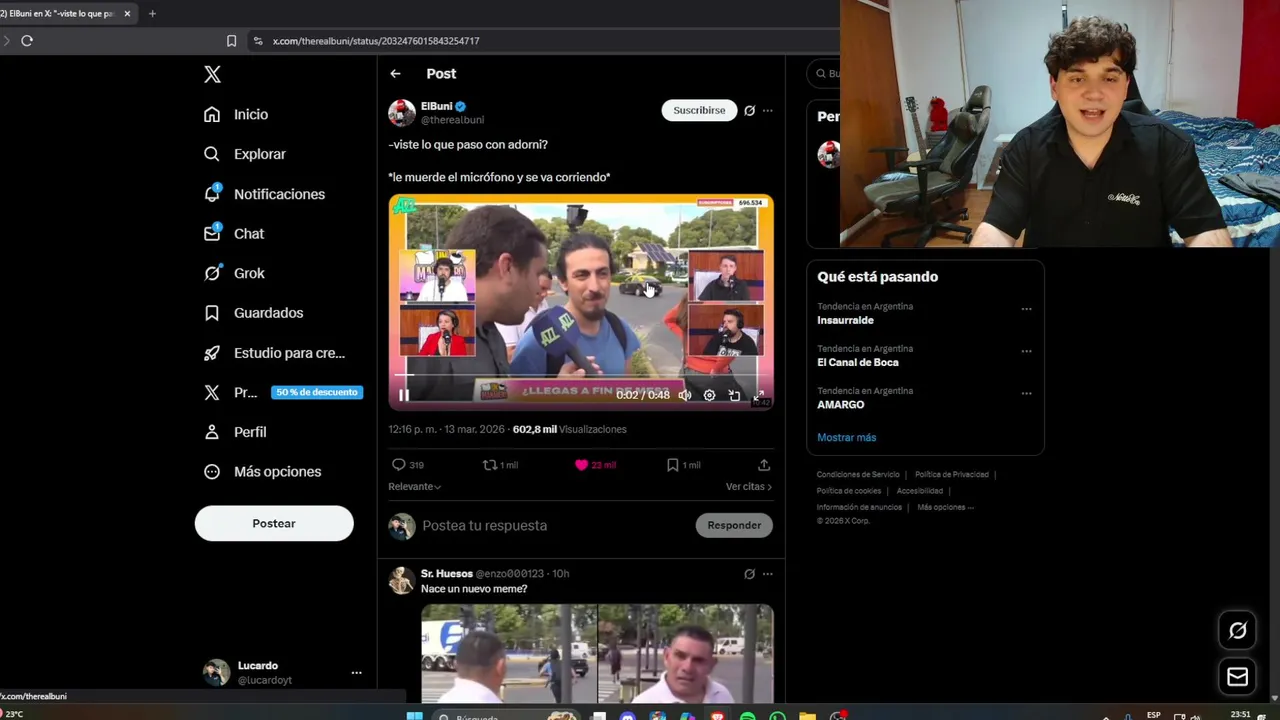Open Grok from the sidebar

click(234, 273)
